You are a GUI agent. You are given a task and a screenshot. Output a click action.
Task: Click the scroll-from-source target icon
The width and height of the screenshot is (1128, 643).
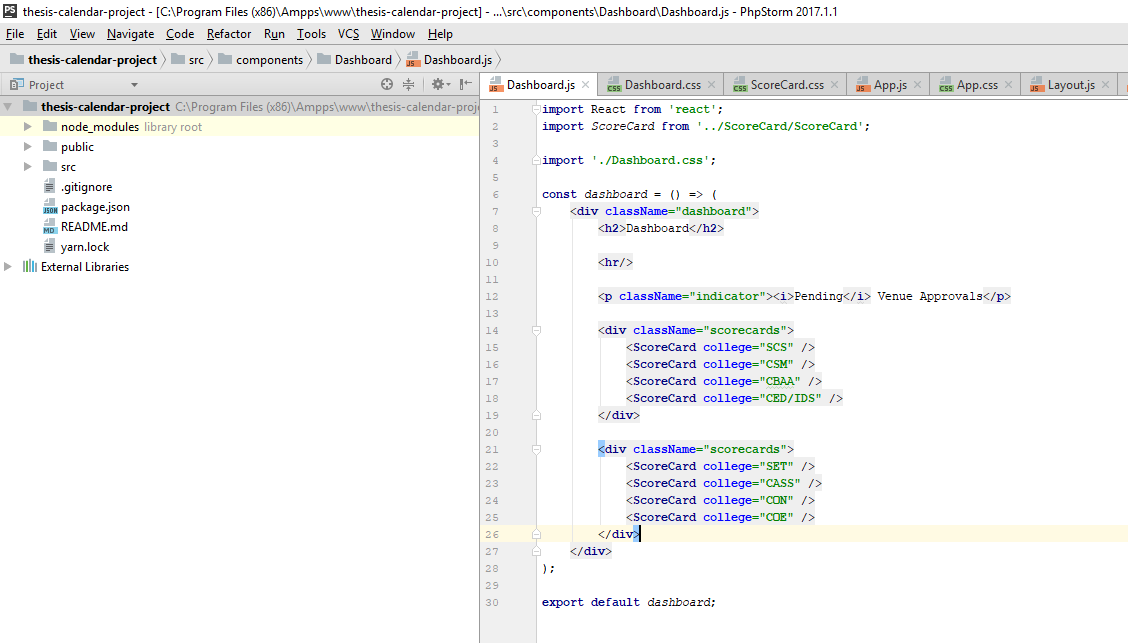pos(387,85)
